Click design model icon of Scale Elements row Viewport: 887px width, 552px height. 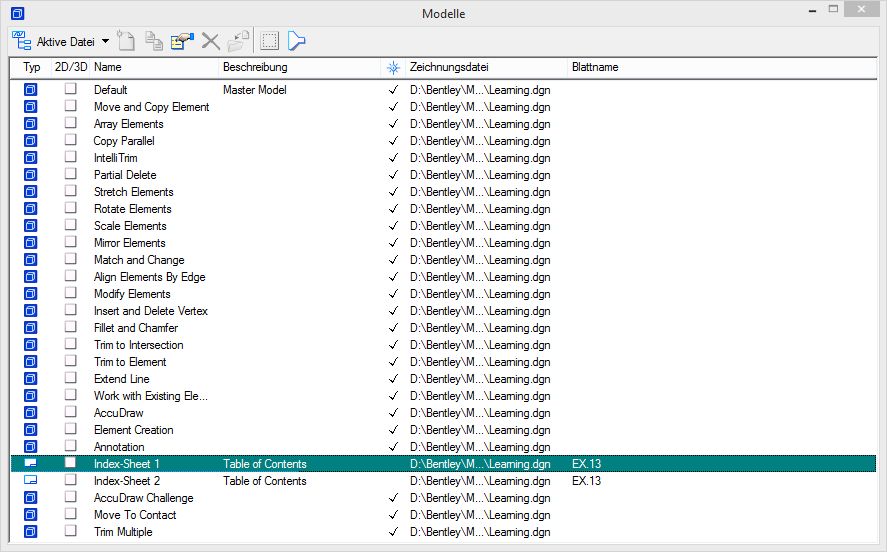pyautogui.click(x=31, y=225)
